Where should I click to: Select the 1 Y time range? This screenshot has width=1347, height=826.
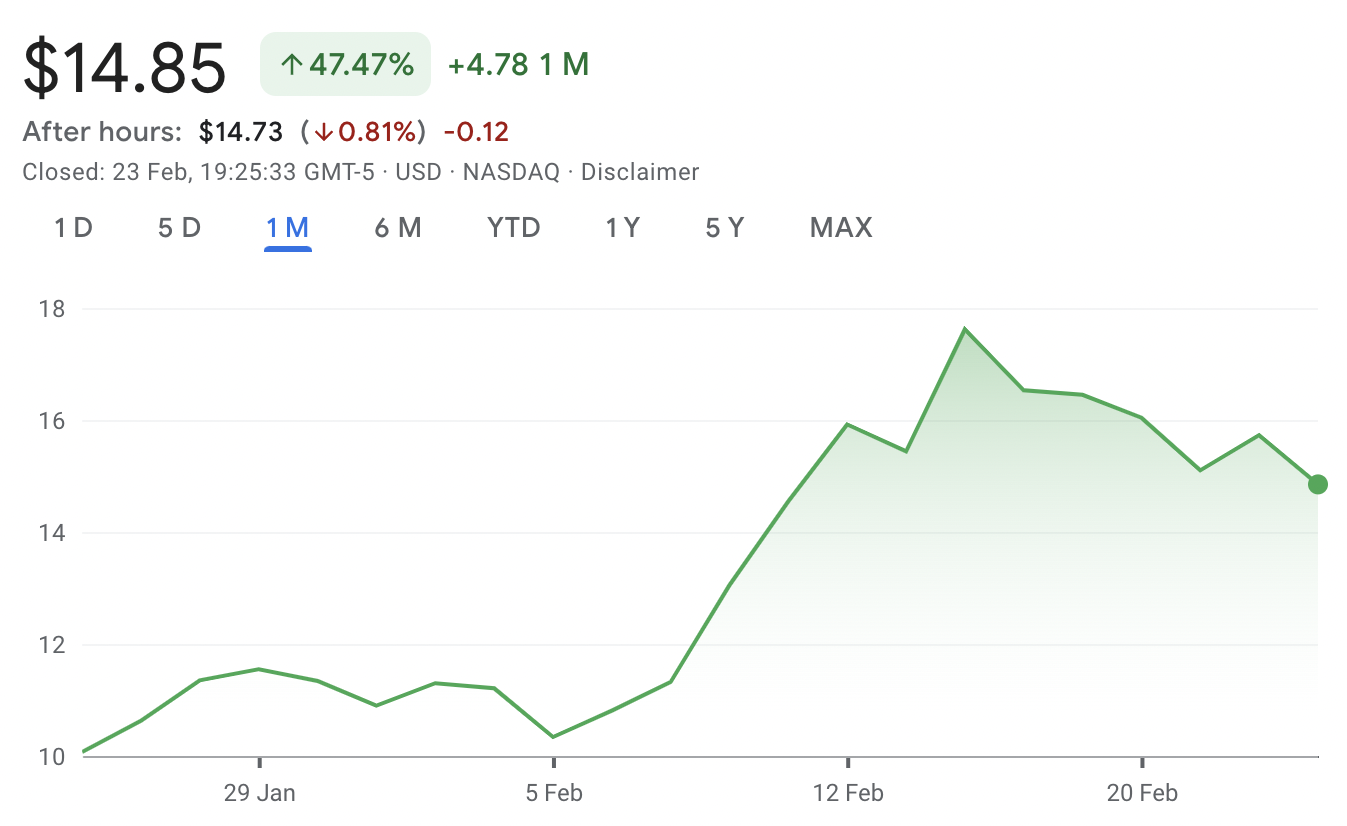(x=622, y=228)
